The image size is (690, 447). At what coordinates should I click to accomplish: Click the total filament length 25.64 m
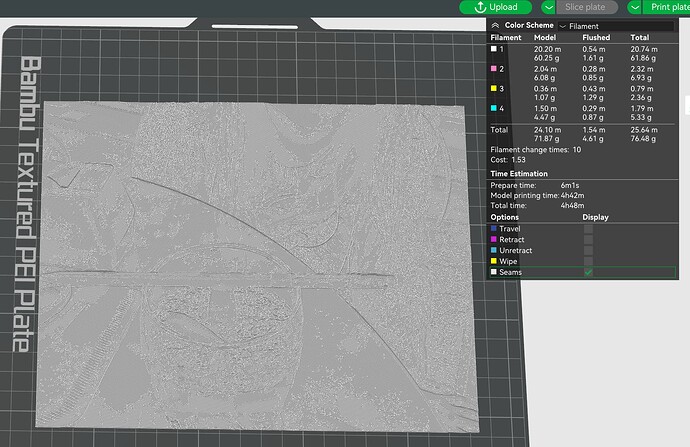pyautogui.click(x=644, y=130)
